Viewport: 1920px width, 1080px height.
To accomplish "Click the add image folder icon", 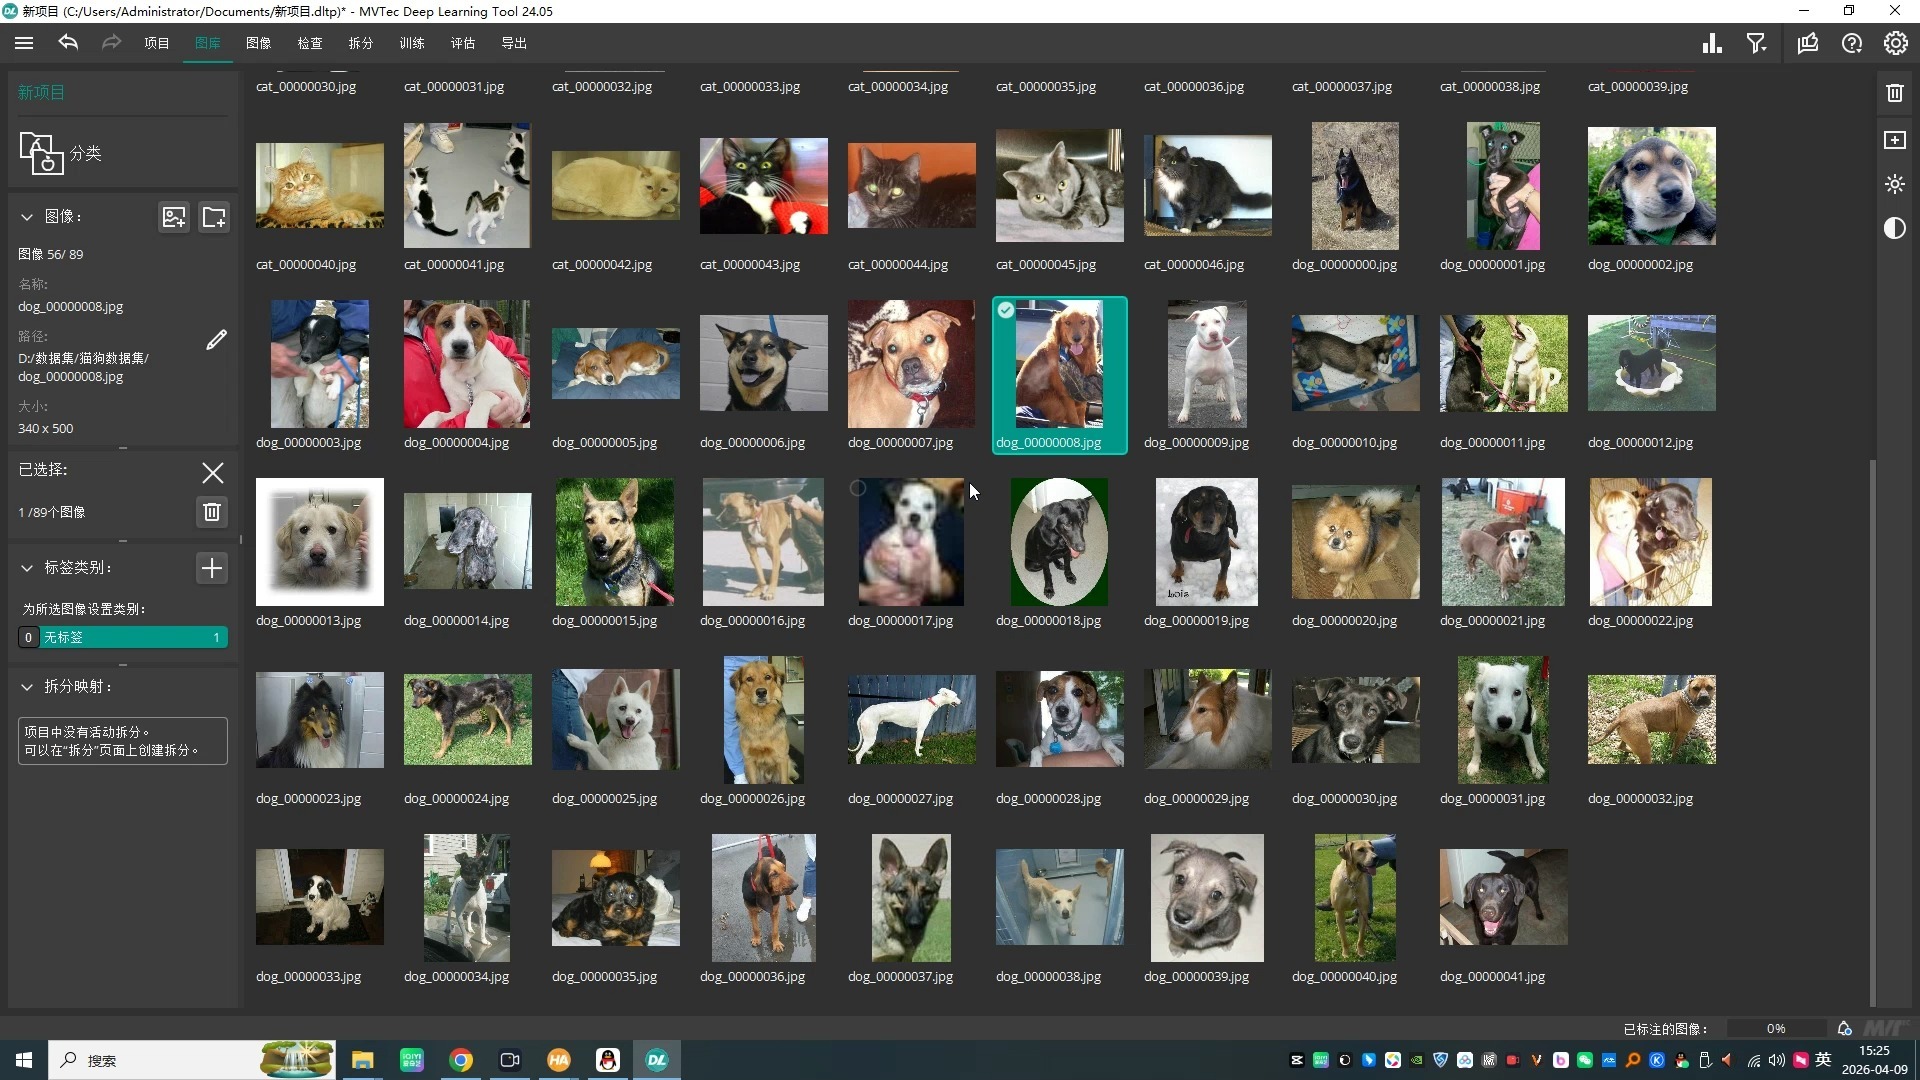I will [x=214, y=217].
